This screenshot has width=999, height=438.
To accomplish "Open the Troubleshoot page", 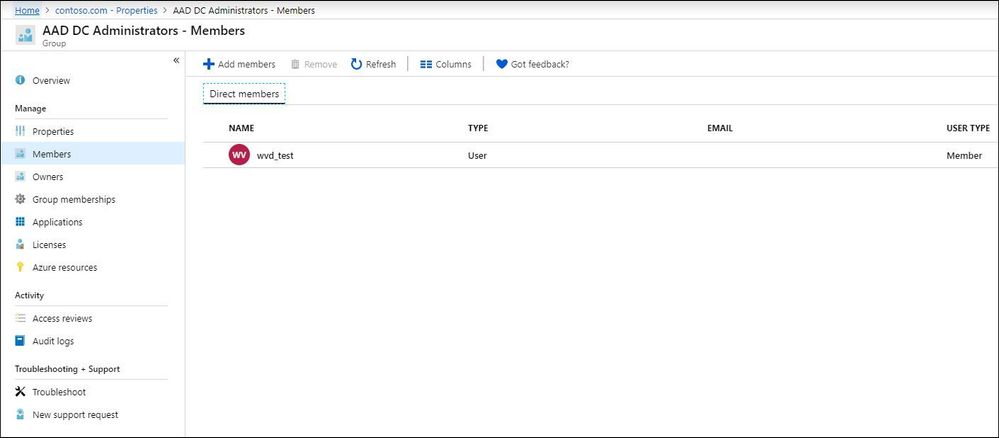I will pos(59,391).
